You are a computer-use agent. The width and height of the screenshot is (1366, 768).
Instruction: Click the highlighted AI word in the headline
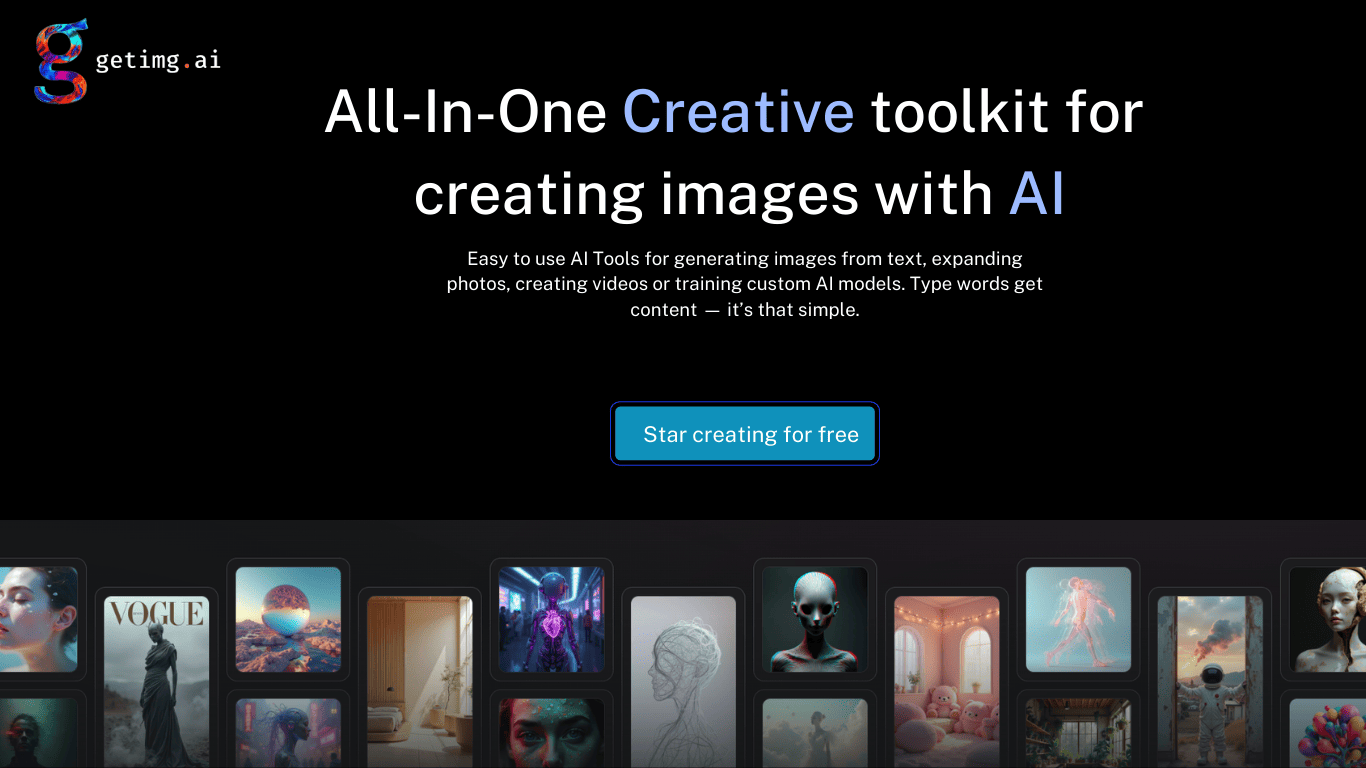[1037, 193]
